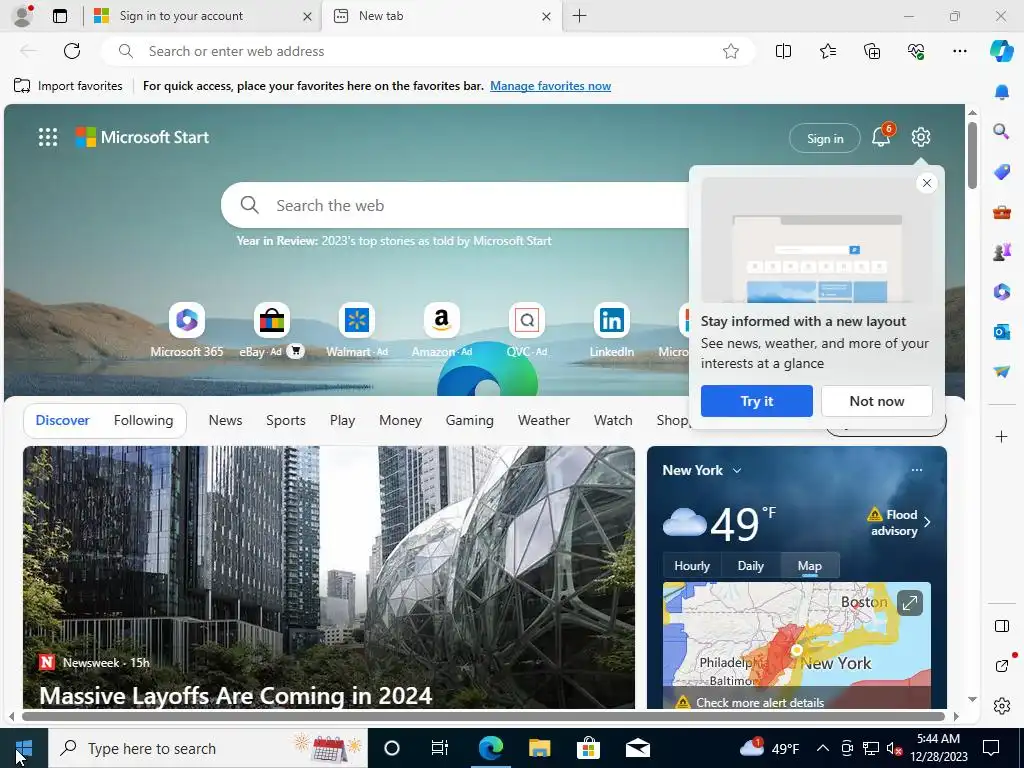Dismiss the new layout popup
Screen dimensions: 1024x768
click(x=927, y=184)
